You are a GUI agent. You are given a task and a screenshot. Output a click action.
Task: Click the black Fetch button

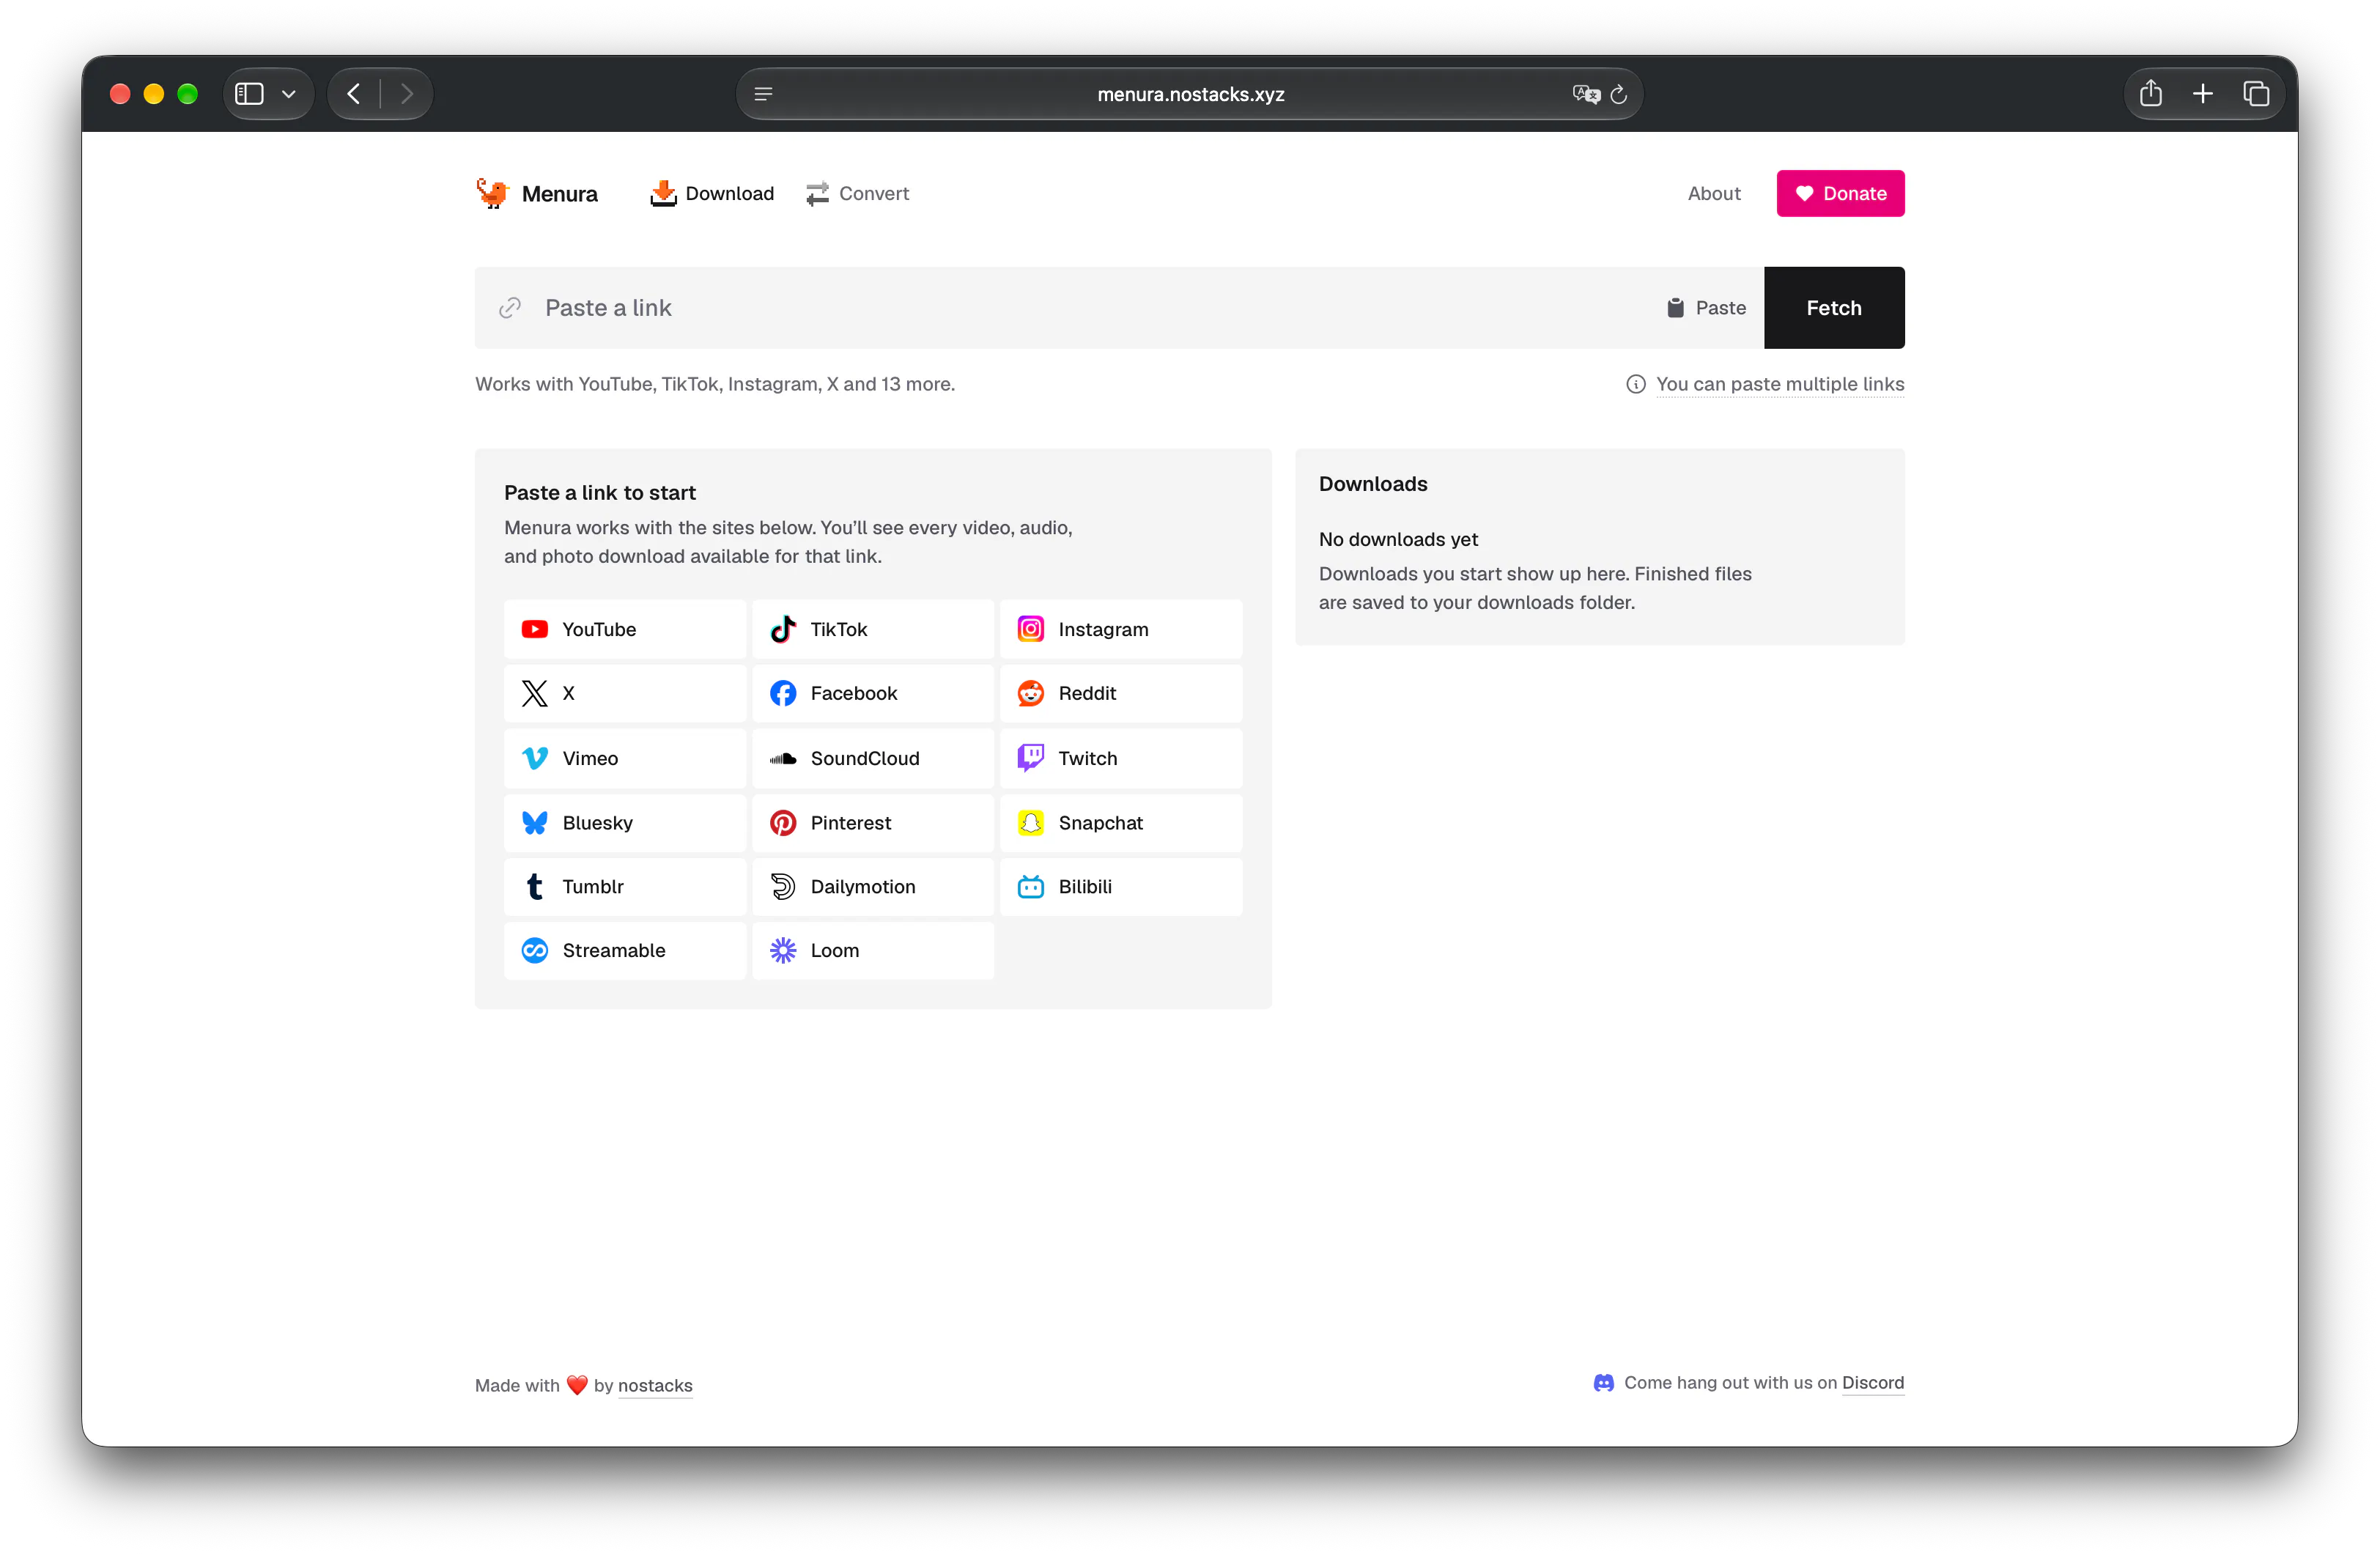click(1834, 308)
